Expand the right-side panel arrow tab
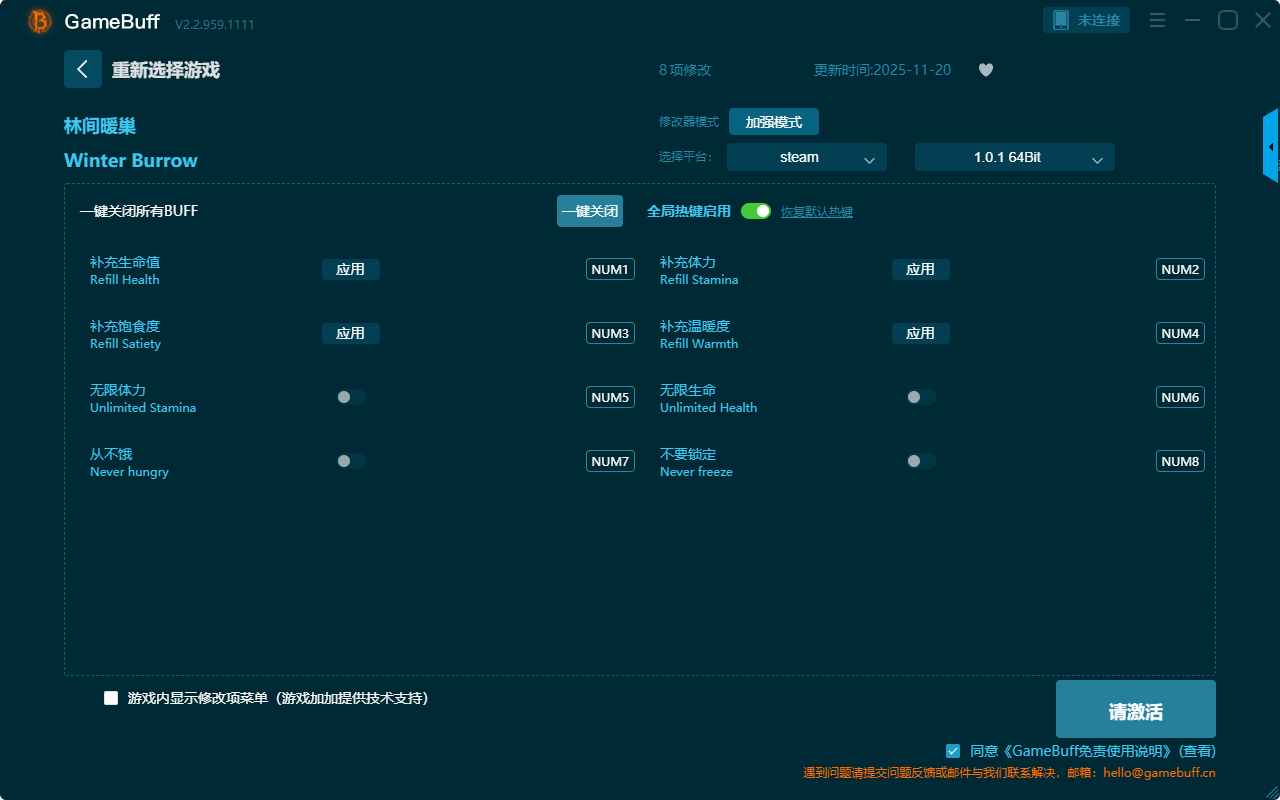Screen dimensions: 1280x800 pyautogui.click(x=1271, y=146)
